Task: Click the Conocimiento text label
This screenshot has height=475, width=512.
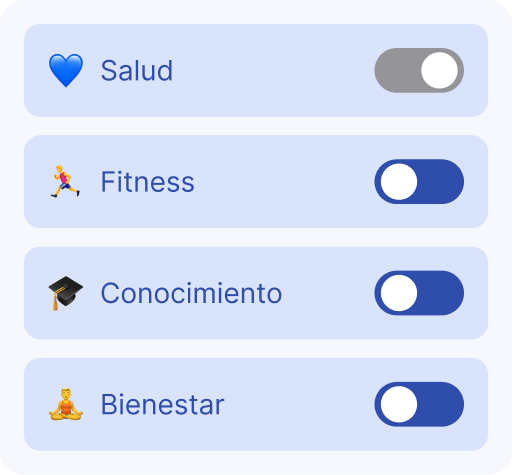Action: click(191, 293)
